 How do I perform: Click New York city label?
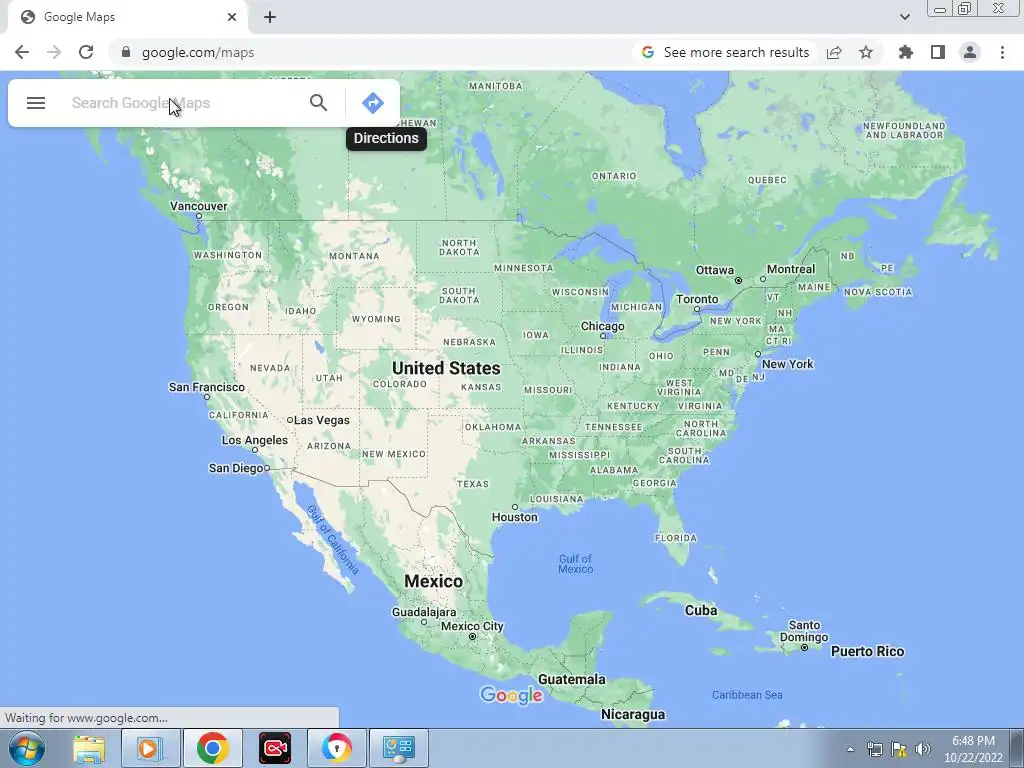click(x=788, y=364)
